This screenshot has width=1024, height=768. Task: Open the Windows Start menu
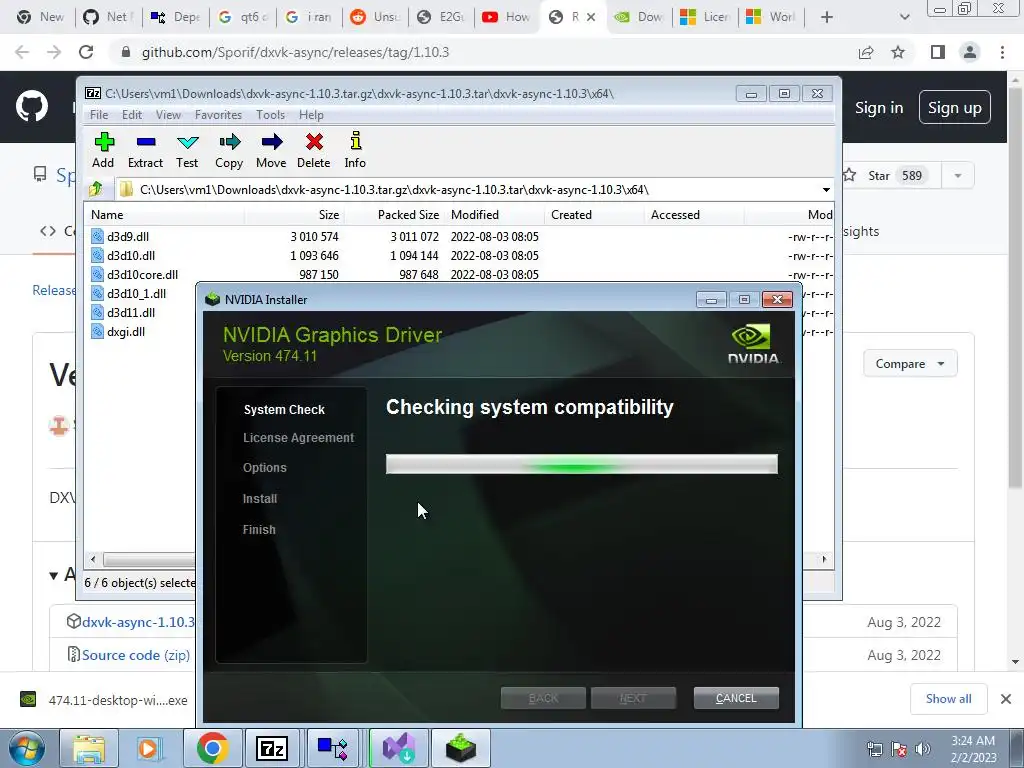(x=27, y=748)
